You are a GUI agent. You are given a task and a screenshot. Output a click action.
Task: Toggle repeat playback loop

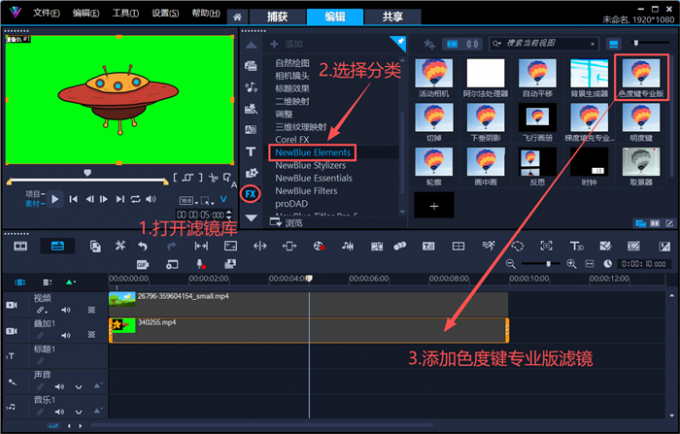(x=135, y=199)
